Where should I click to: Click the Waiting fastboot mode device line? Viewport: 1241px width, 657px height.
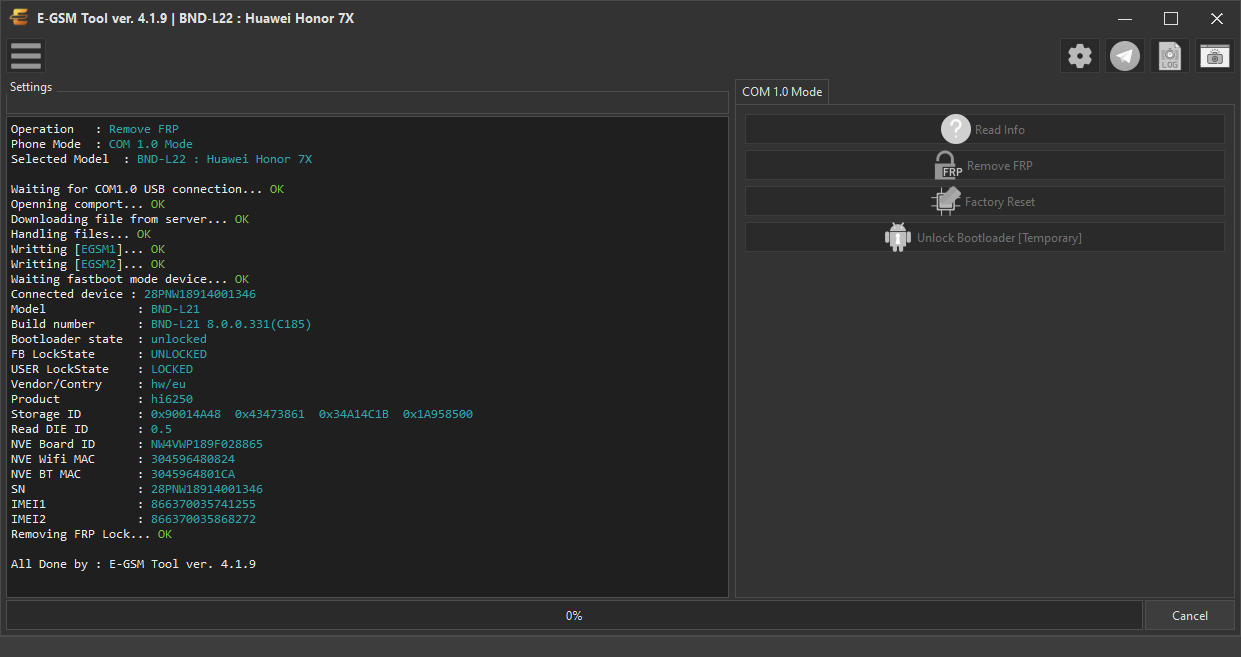point(130,279)
